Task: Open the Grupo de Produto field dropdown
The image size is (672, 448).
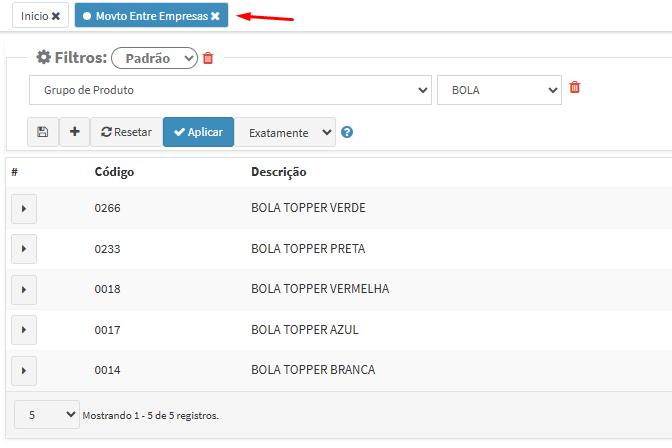Action: click(x=230, y=90)
